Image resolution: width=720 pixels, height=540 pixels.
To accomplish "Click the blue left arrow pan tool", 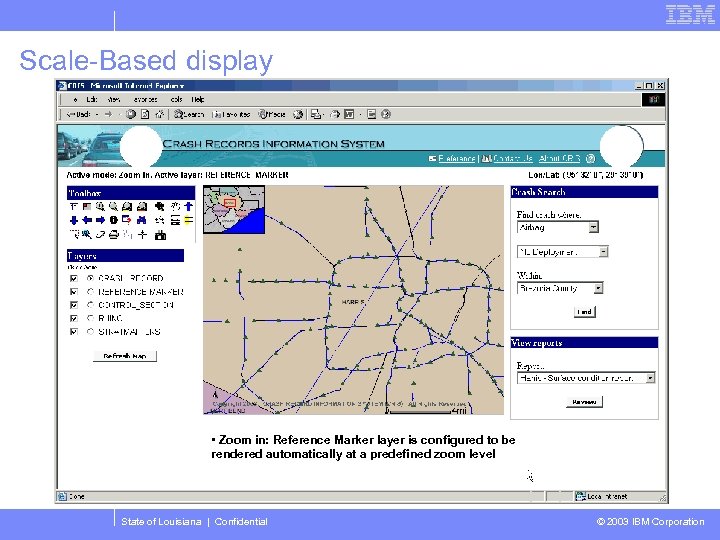I will pyautogui.click(x=87, y=220).
